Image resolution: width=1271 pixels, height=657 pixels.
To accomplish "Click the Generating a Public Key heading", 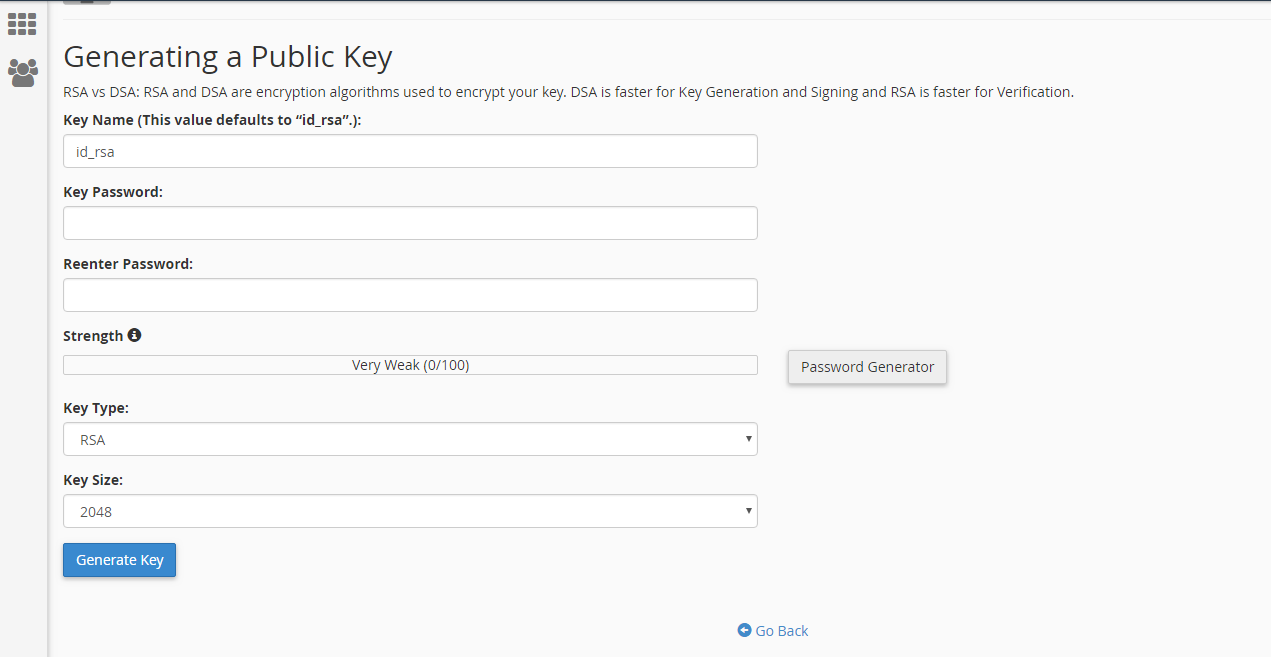I will 227,56.
